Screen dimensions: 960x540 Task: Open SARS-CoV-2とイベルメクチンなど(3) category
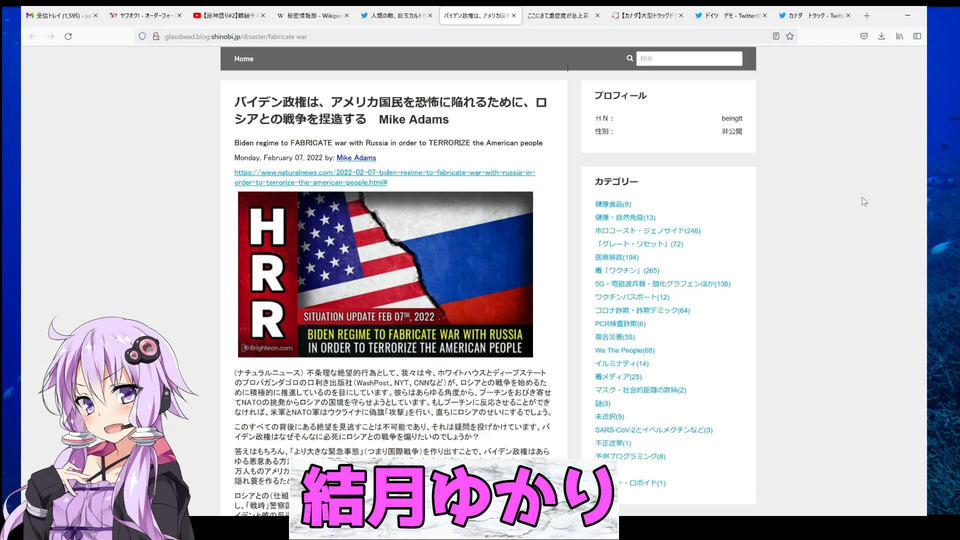click(653, 430)
